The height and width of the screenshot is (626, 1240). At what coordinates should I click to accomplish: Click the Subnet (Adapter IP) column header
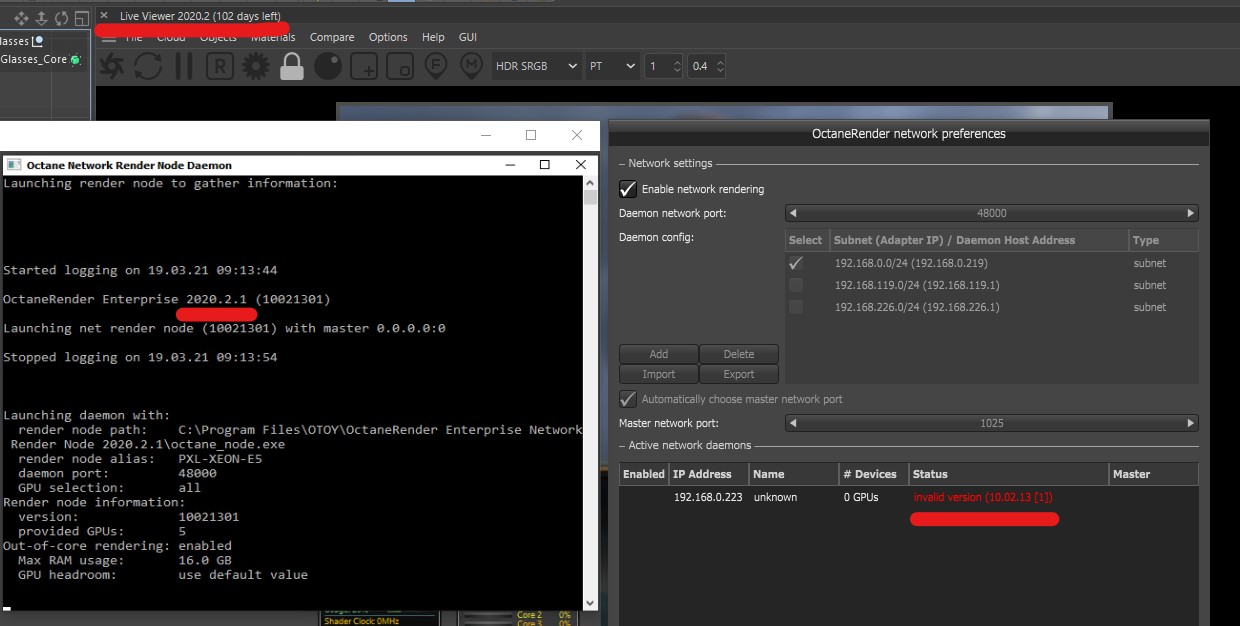(x=977, y=240)
